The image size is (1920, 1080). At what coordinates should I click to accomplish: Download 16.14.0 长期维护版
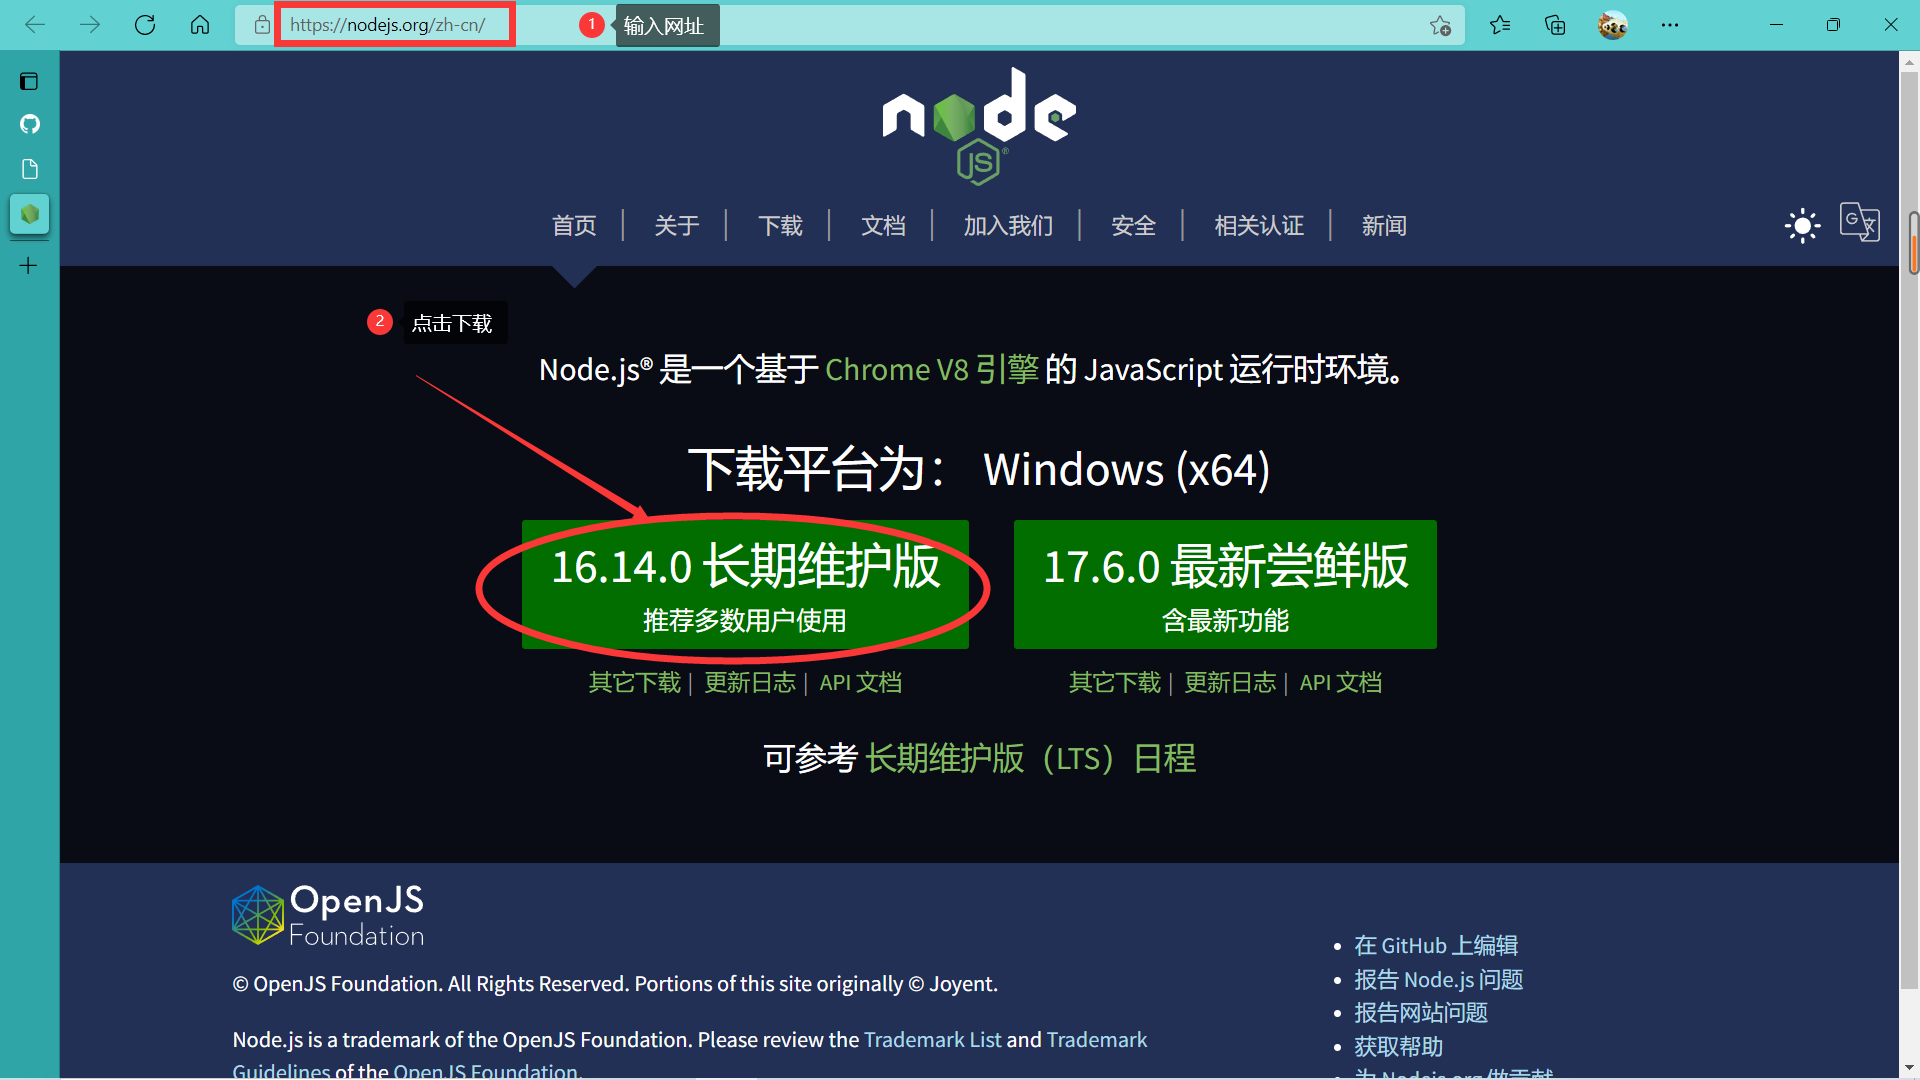[x=745, y=585]
